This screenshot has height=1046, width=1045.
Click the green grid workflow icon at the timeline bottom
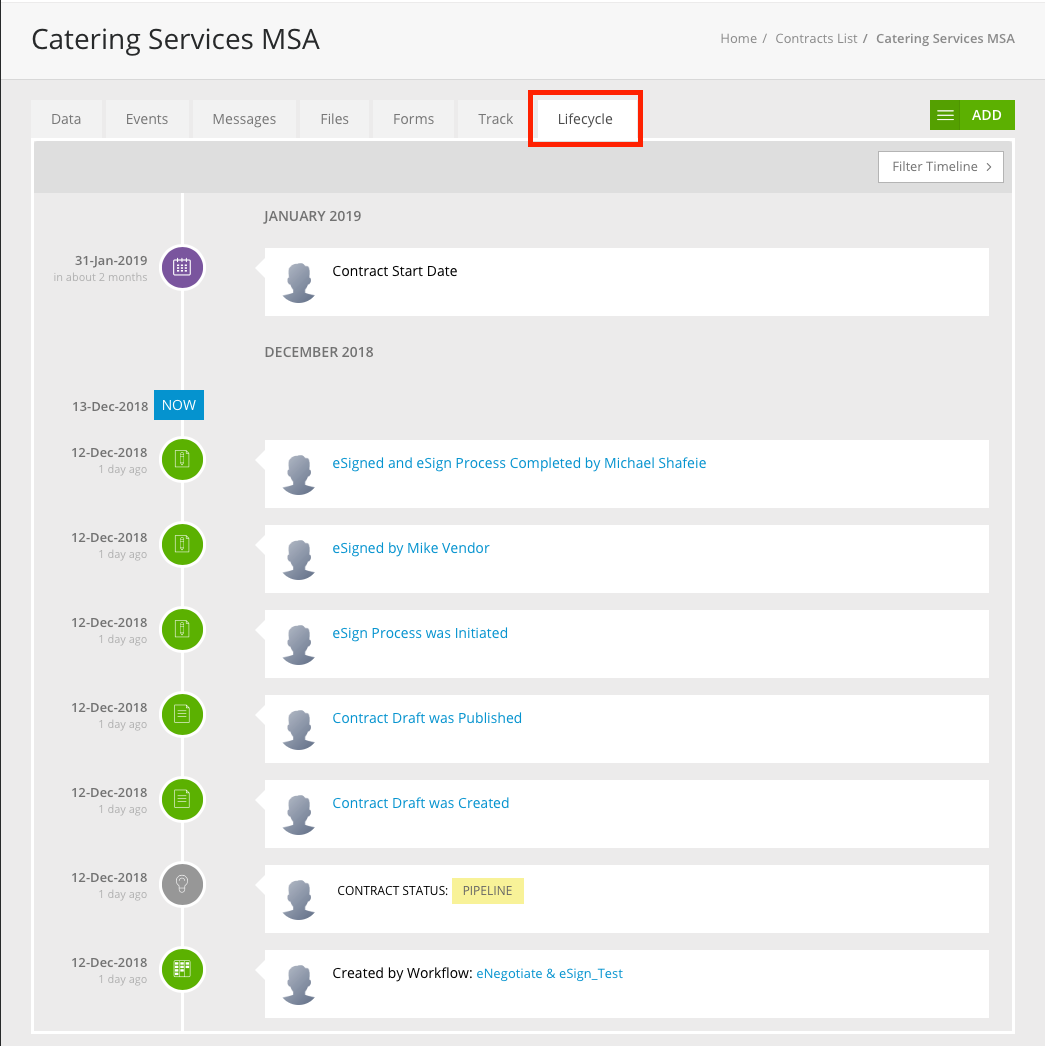click(182, 969)
